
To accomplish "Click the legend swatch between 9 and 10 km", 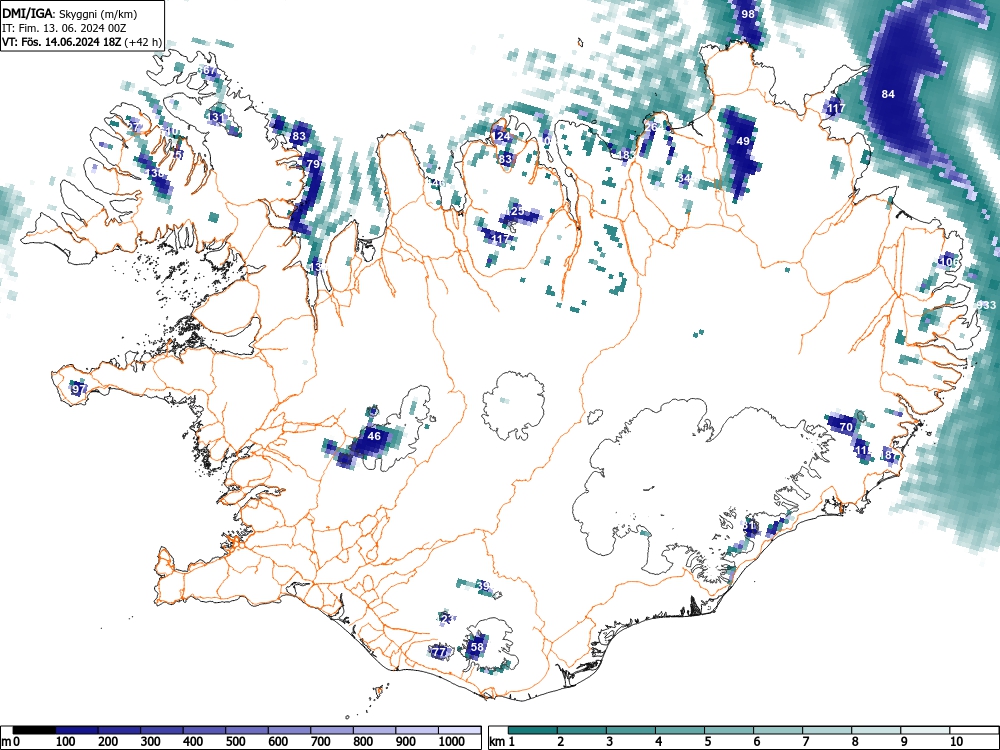I will 925,730.
